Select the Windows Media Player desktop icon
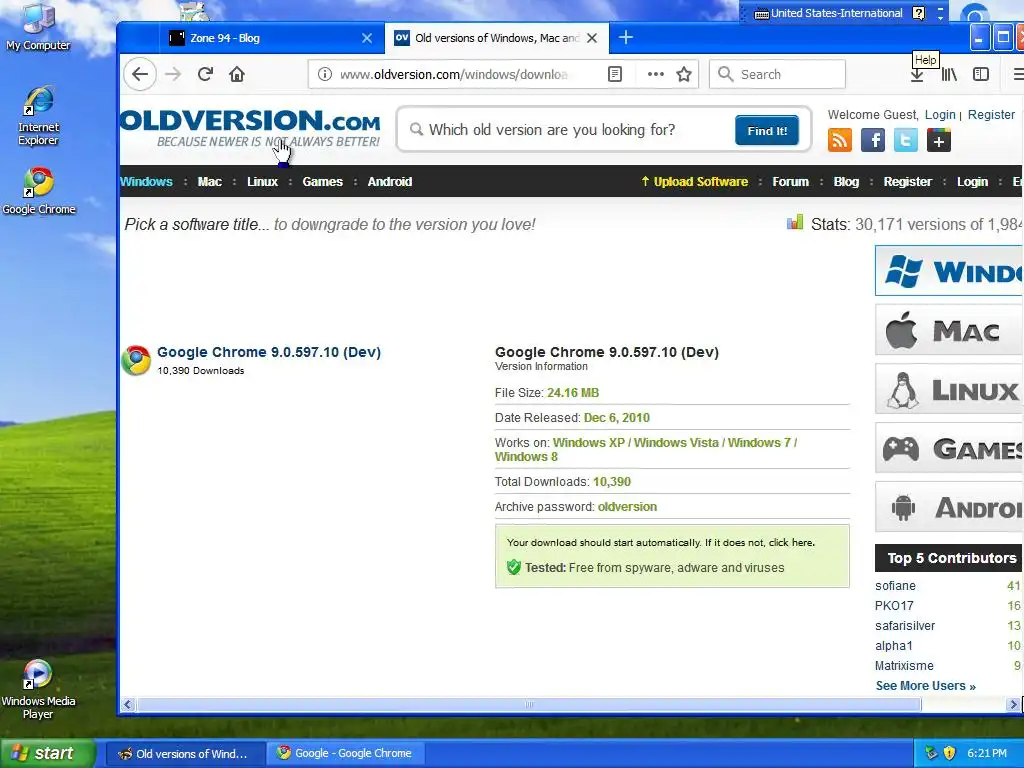Viewport: 1024px width, 768px height. tap(38, 690)
